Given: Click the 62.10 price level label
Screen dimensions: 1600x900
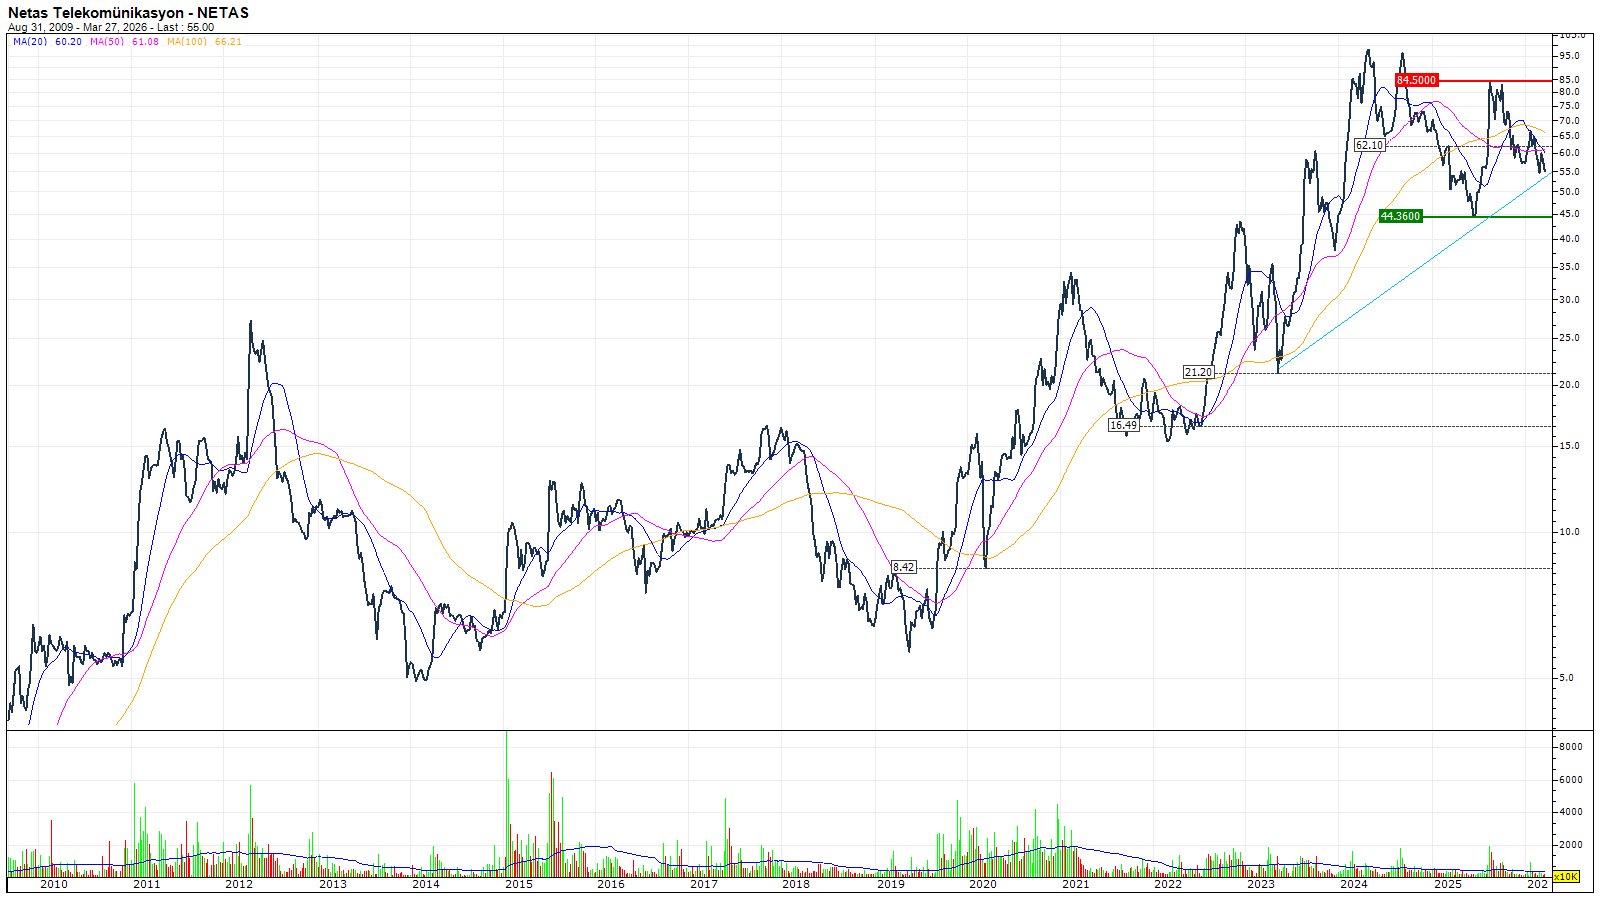Looking at the screenshot, I should click(1369, 145).
